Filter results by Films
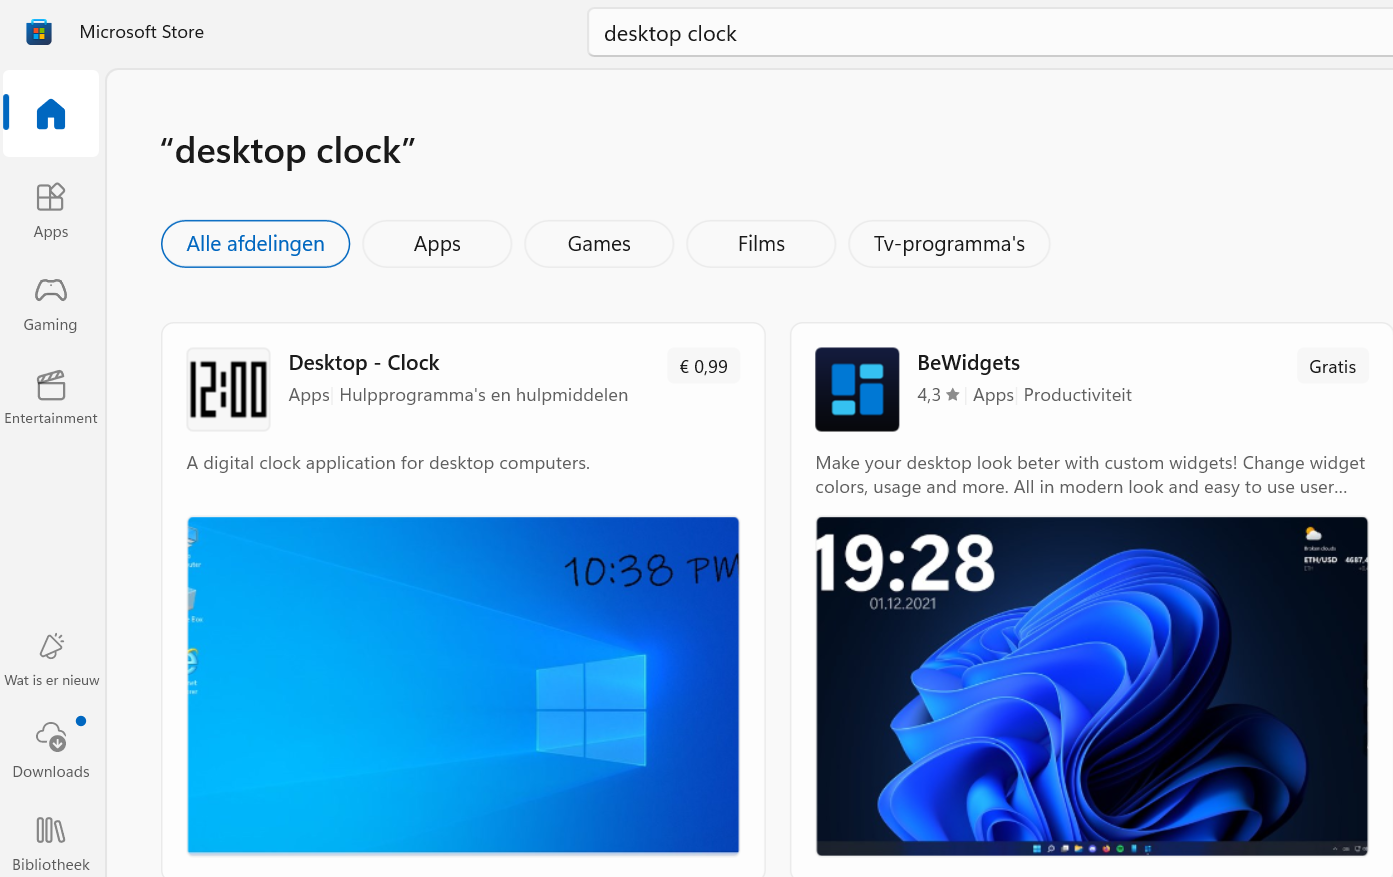Viewport: 1393px width, 877px height. tap(761, 244)
